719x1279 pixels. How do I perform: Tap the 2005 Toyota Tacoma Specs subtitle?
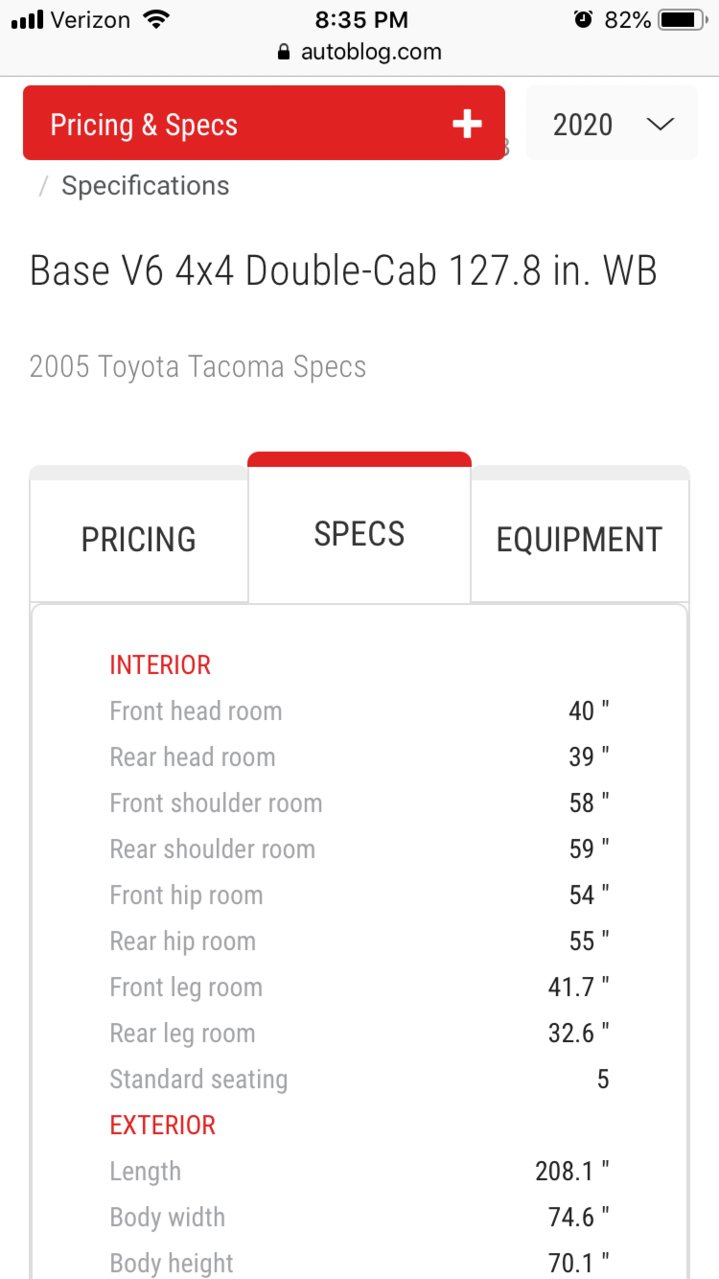click(198, 367)
